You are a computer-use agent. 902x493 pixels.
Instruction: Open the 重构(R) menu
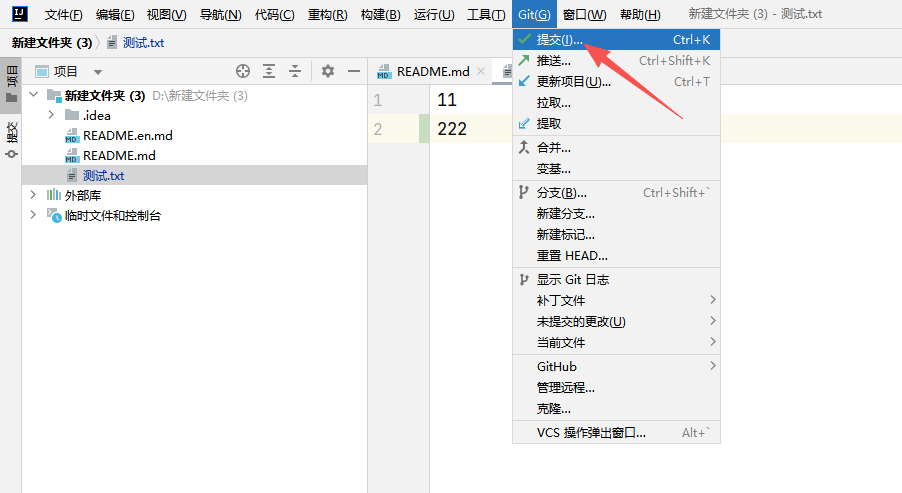point(327,14)
